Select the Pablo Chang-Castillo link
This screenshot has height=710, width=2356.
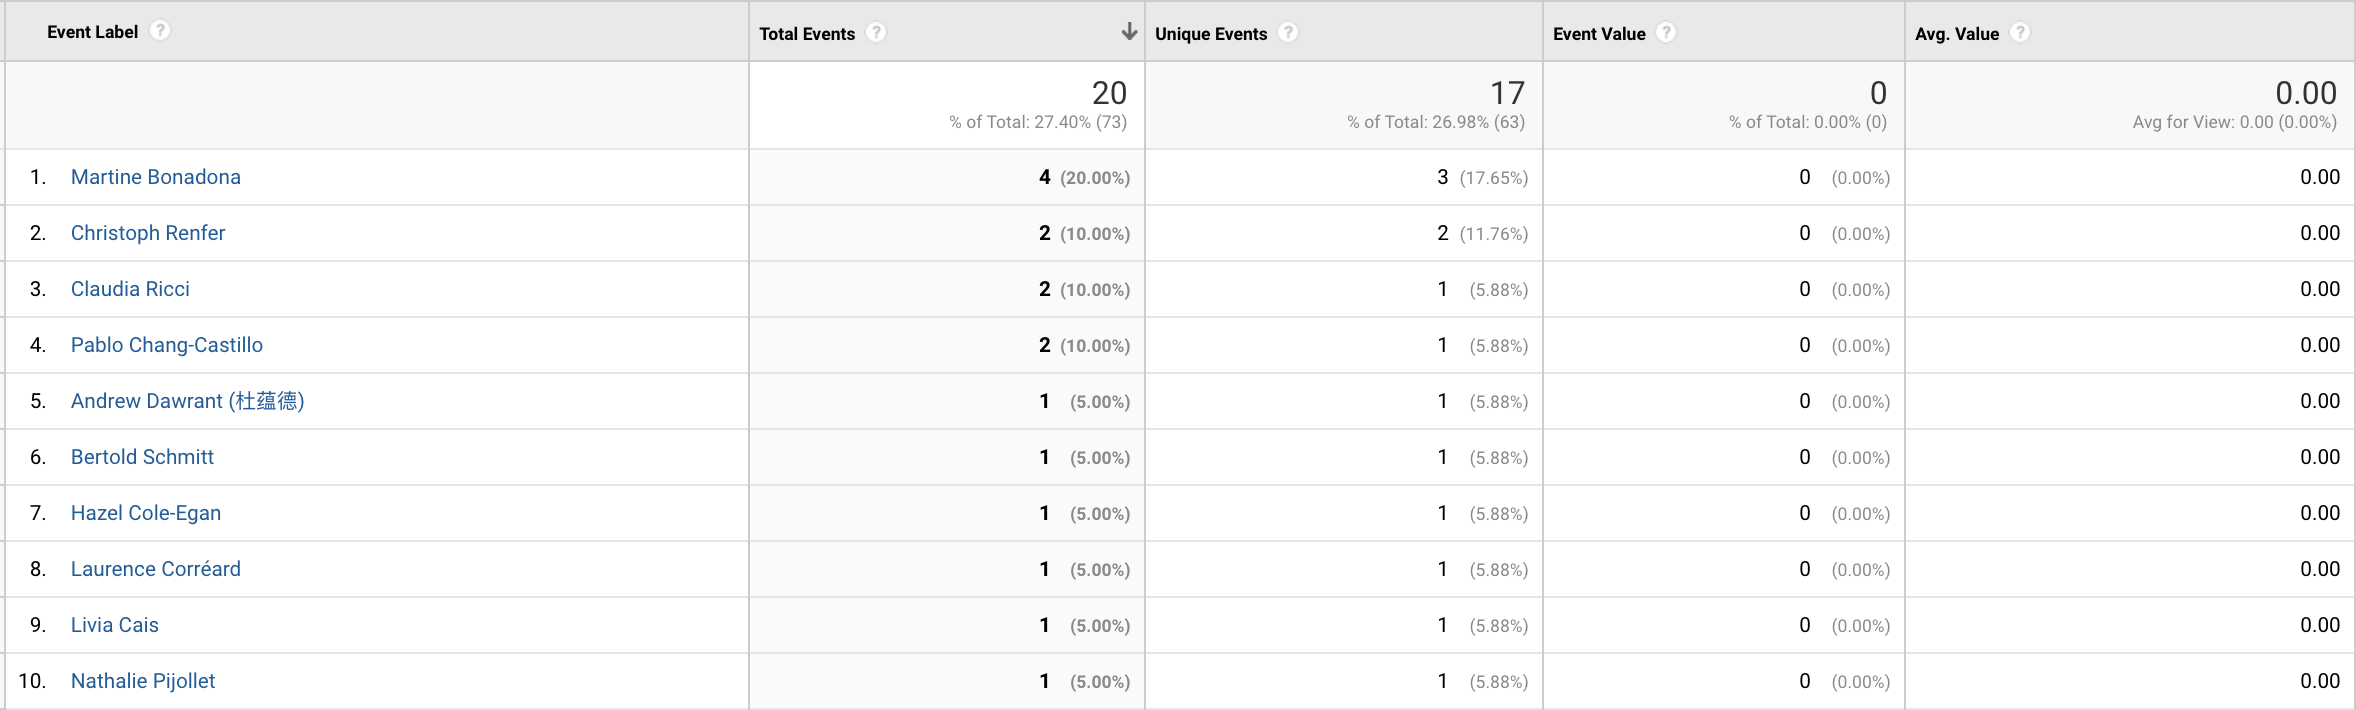(x=167, y=345)
